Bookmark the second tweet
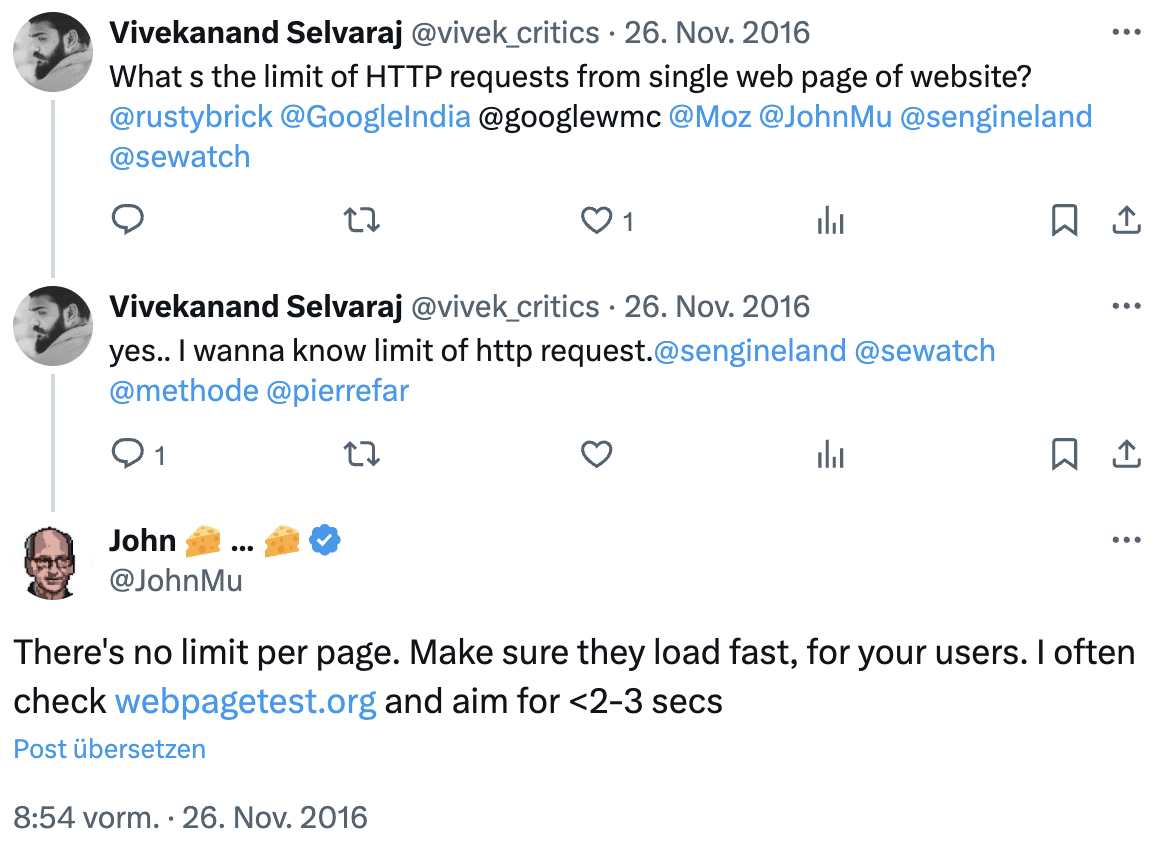The image size is (1160, 844). 1065,454
